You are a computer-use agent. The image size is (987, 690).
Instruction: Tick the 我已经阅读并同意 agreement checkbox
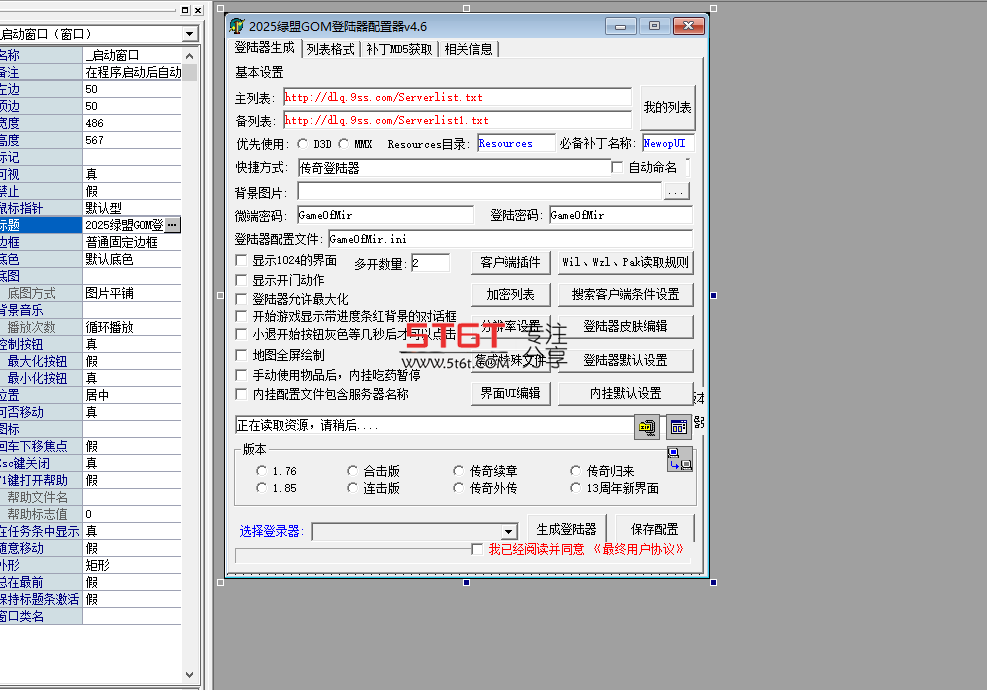click(x=477, y=549)
